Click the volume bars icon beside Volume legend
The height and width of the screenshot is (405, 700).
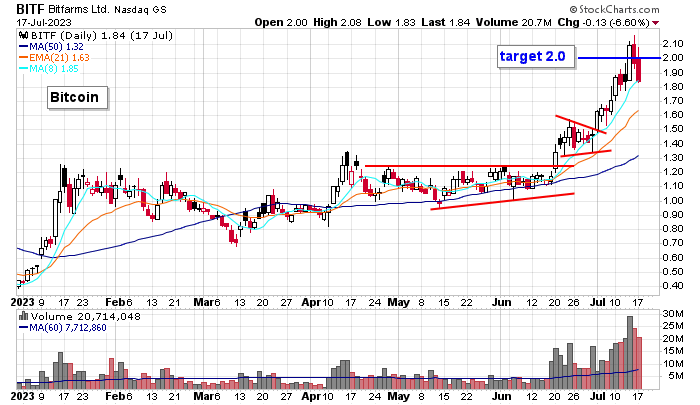point(23,316)
